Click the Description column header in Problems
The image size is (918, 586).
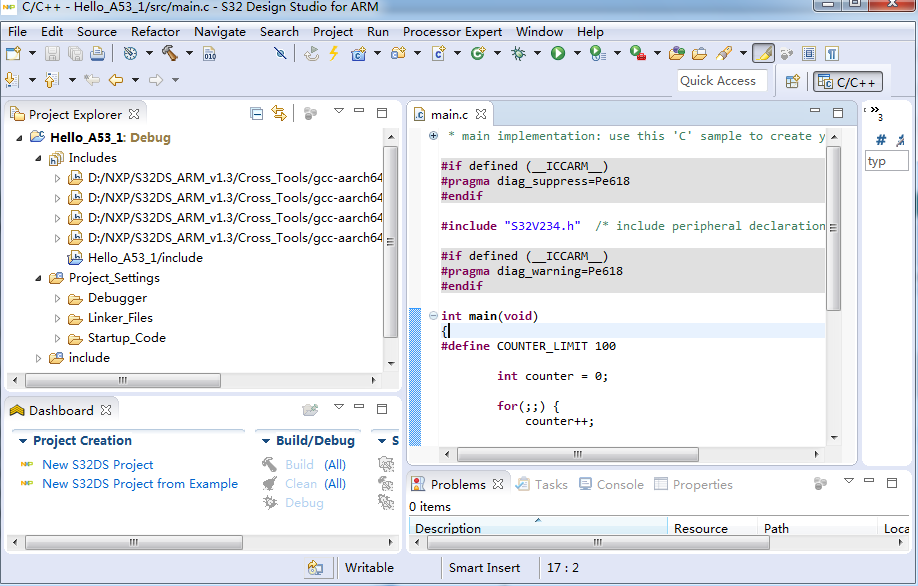tap(537, 528)
